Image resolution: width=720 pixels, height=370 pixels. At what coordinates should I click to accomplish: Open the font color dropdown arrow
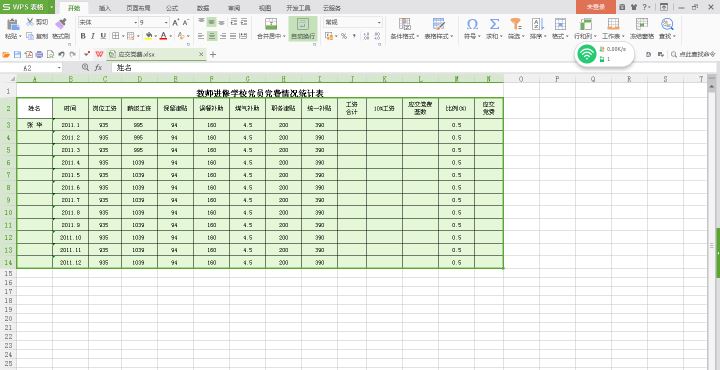[x=170, y=36]
